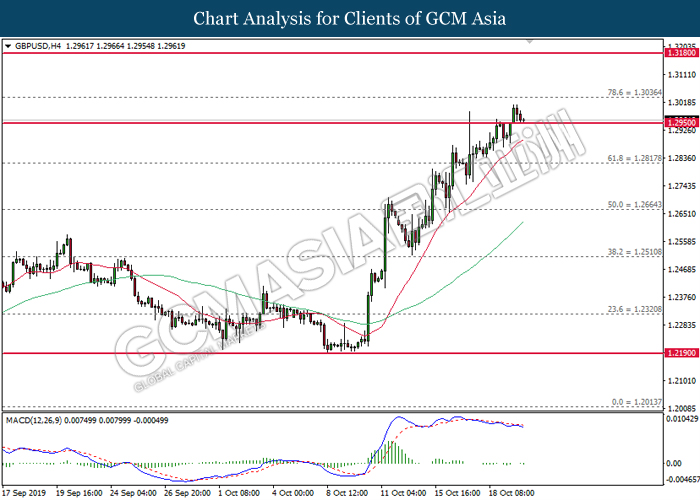Image resolution: width=700 pixels, height=500 pixels.
Task: Click the 4 Oct 00:00 time label
Action: coord(293,493)
